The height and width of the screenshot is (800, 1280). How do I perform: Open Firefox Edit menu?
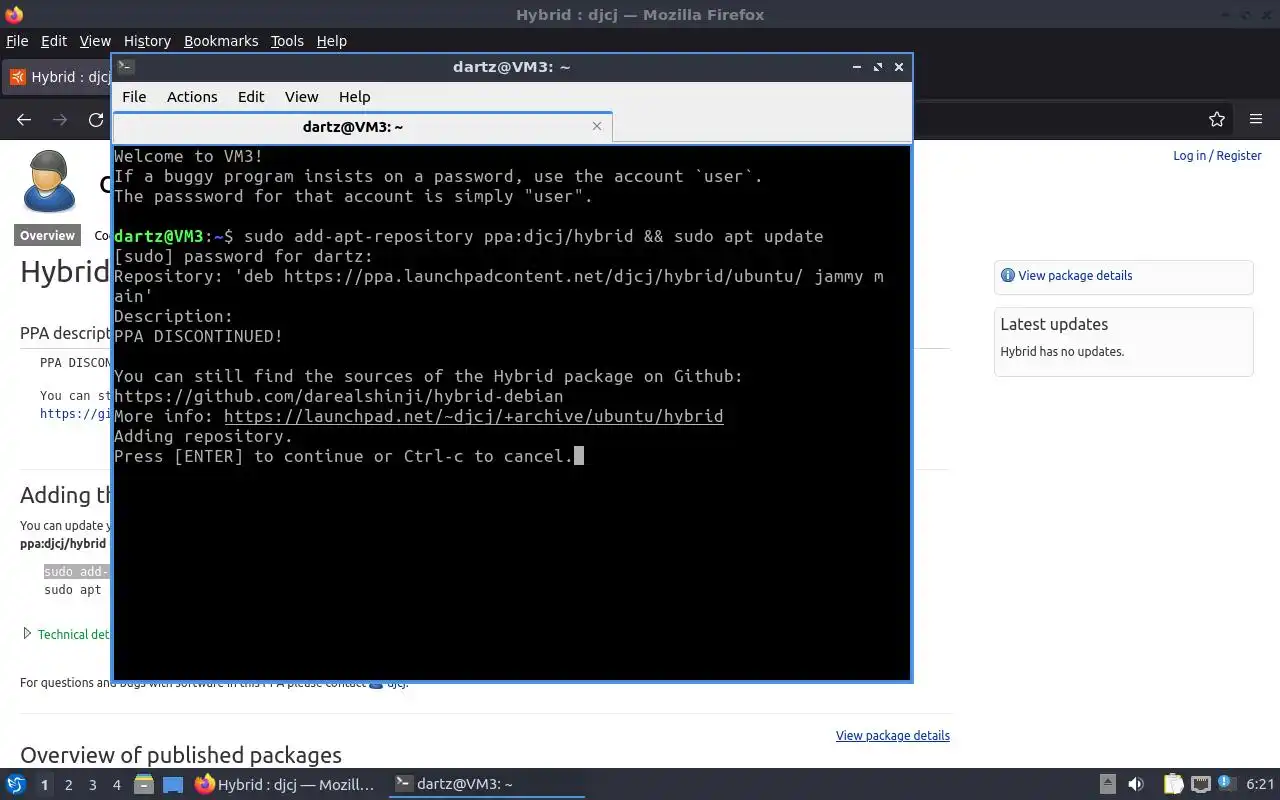[54, 41]
